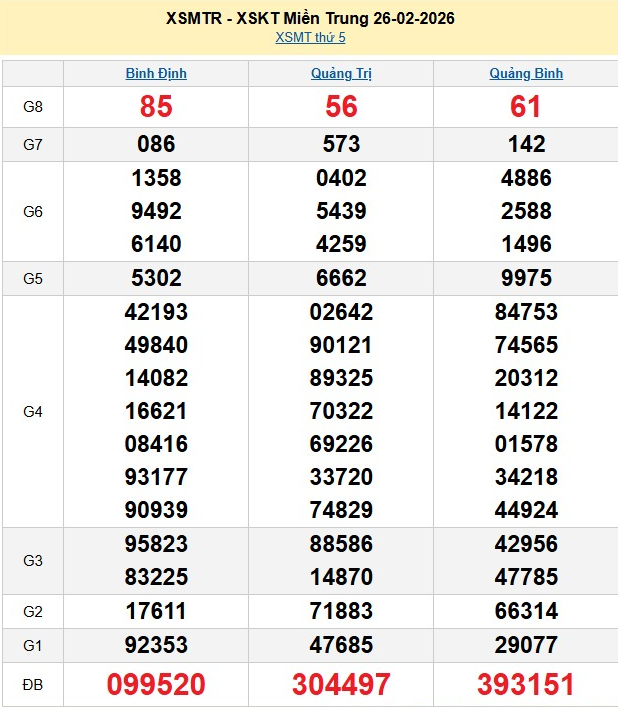The image size is (618, 707).
Task: Select the G8 result 61
Action: (x=526, y=107)
